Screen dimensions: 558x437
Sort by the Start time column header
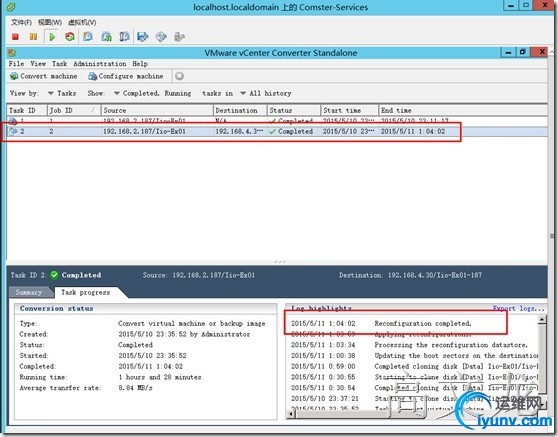(350, 110)
